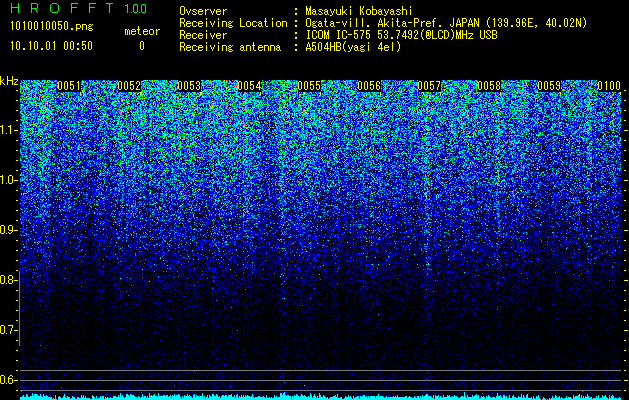Click the 0100 time marker
The height and width of the screenshot is (400, 629).
(609, 86)
